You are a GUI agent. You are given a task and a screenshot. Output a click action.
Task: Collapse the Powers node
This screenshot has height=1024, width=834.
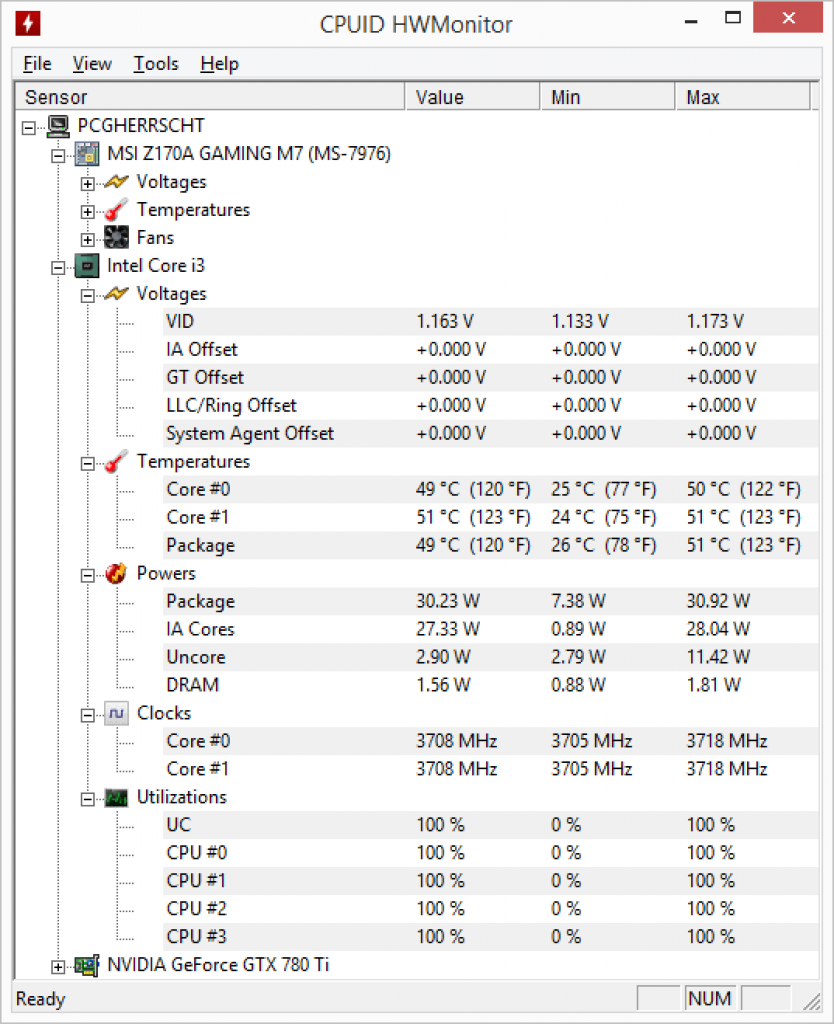point(88,575)
